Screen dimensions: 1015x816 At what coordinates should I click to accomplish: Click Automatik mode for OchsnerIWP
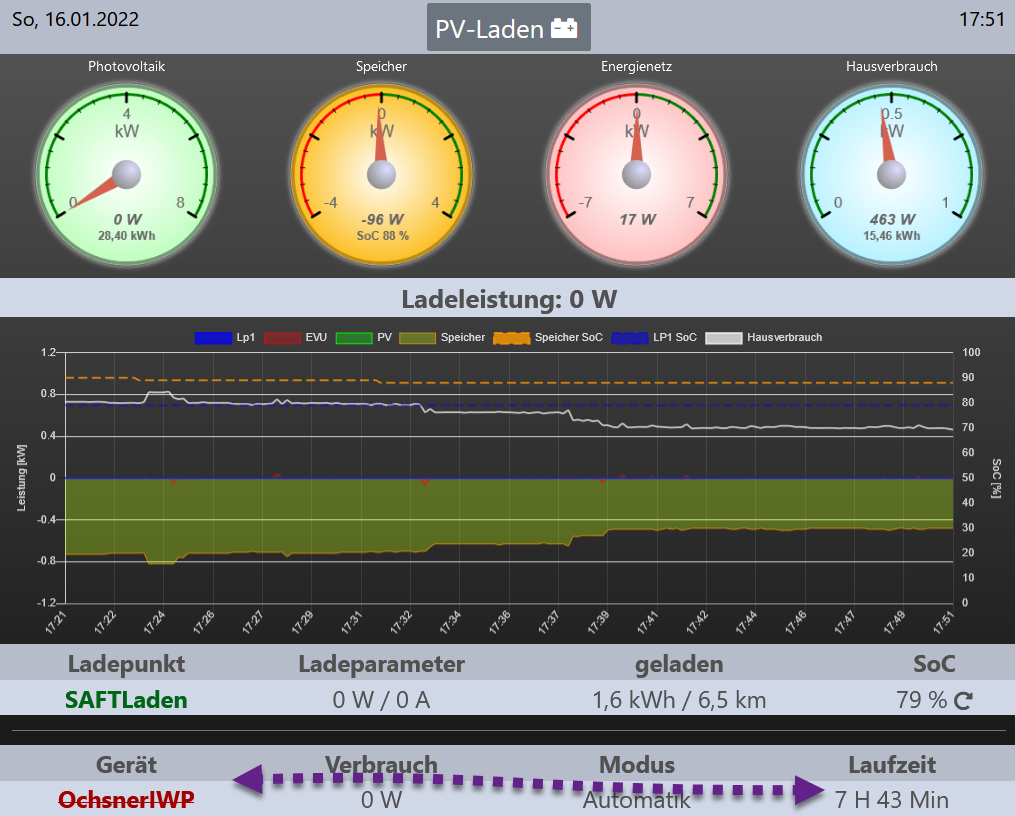pyautogui.click(x=636, y=799)
